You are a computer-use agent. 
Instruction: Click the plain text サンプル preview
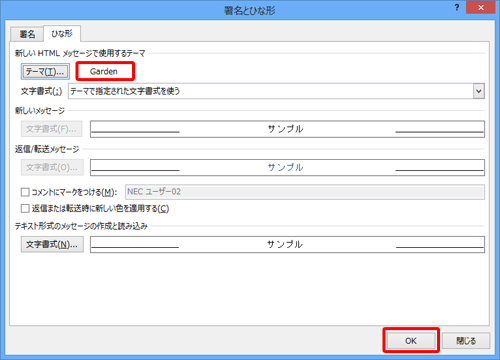(x=287, y=245)
